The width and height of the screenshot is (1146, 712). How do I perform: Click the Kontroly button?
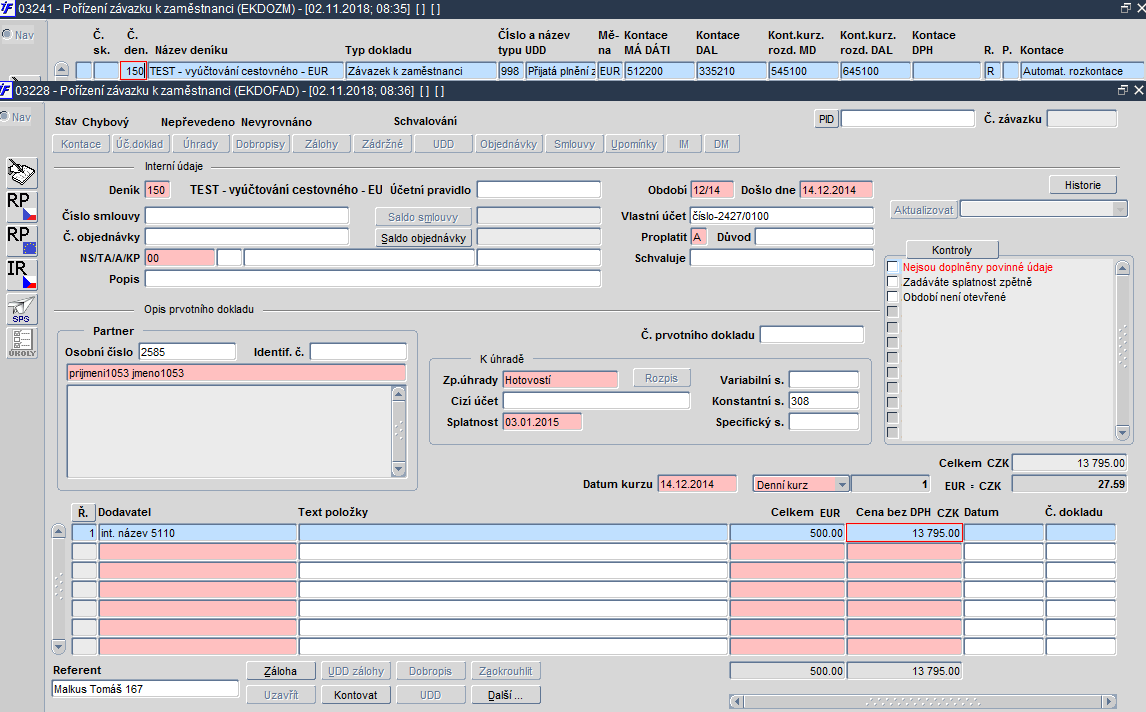click(x=952, y=249)
